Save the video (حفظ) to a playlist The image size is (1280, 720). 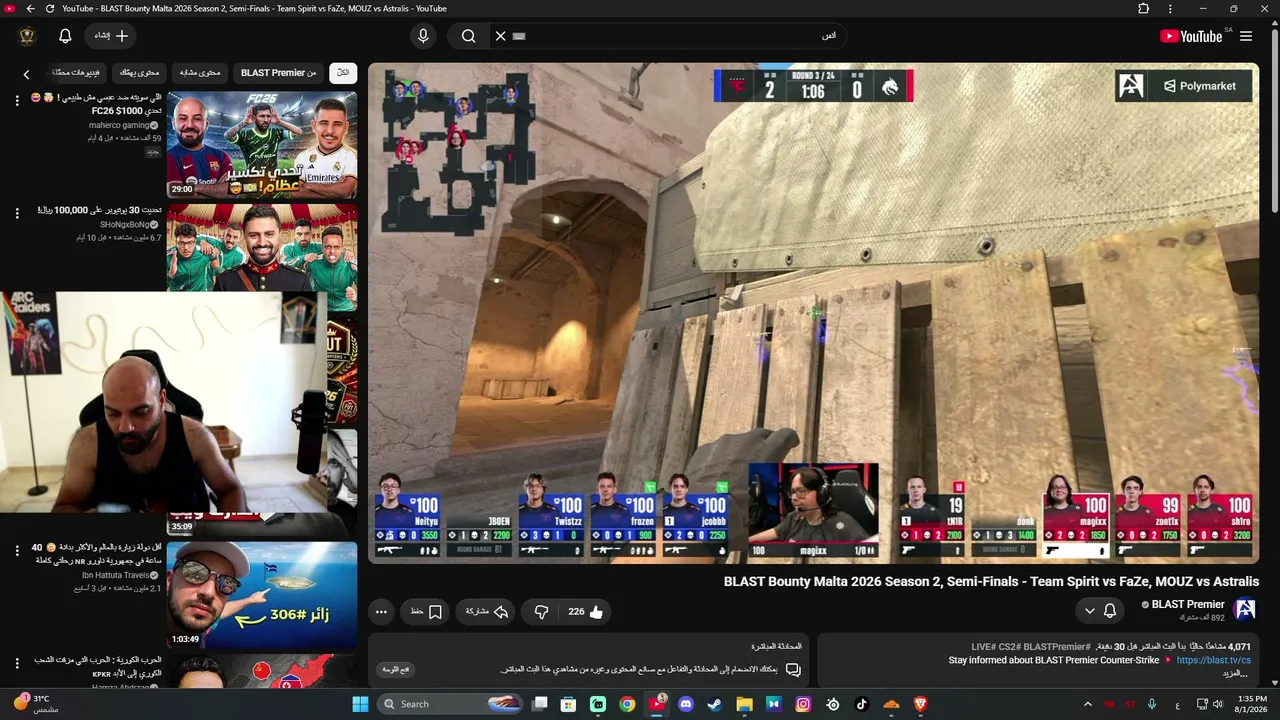point(426,612)
